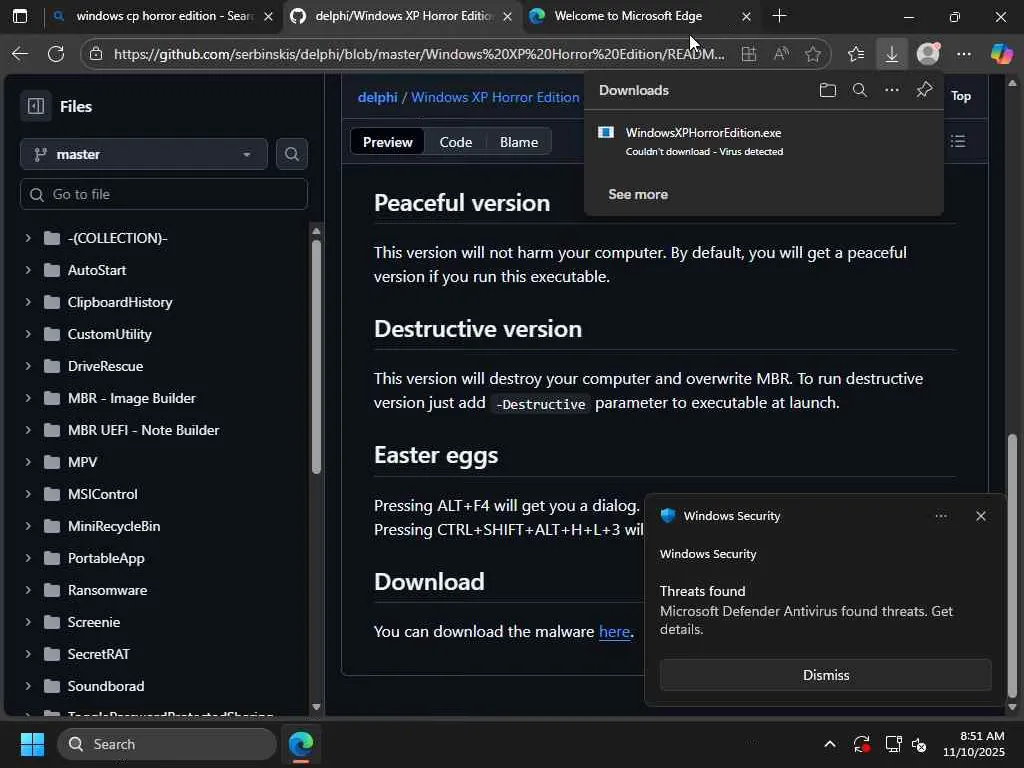The height and width of the screenshot is (768, 1024).
Task: Click the site info lock icon
Action: pyautogui.click(x=96, y=54)
